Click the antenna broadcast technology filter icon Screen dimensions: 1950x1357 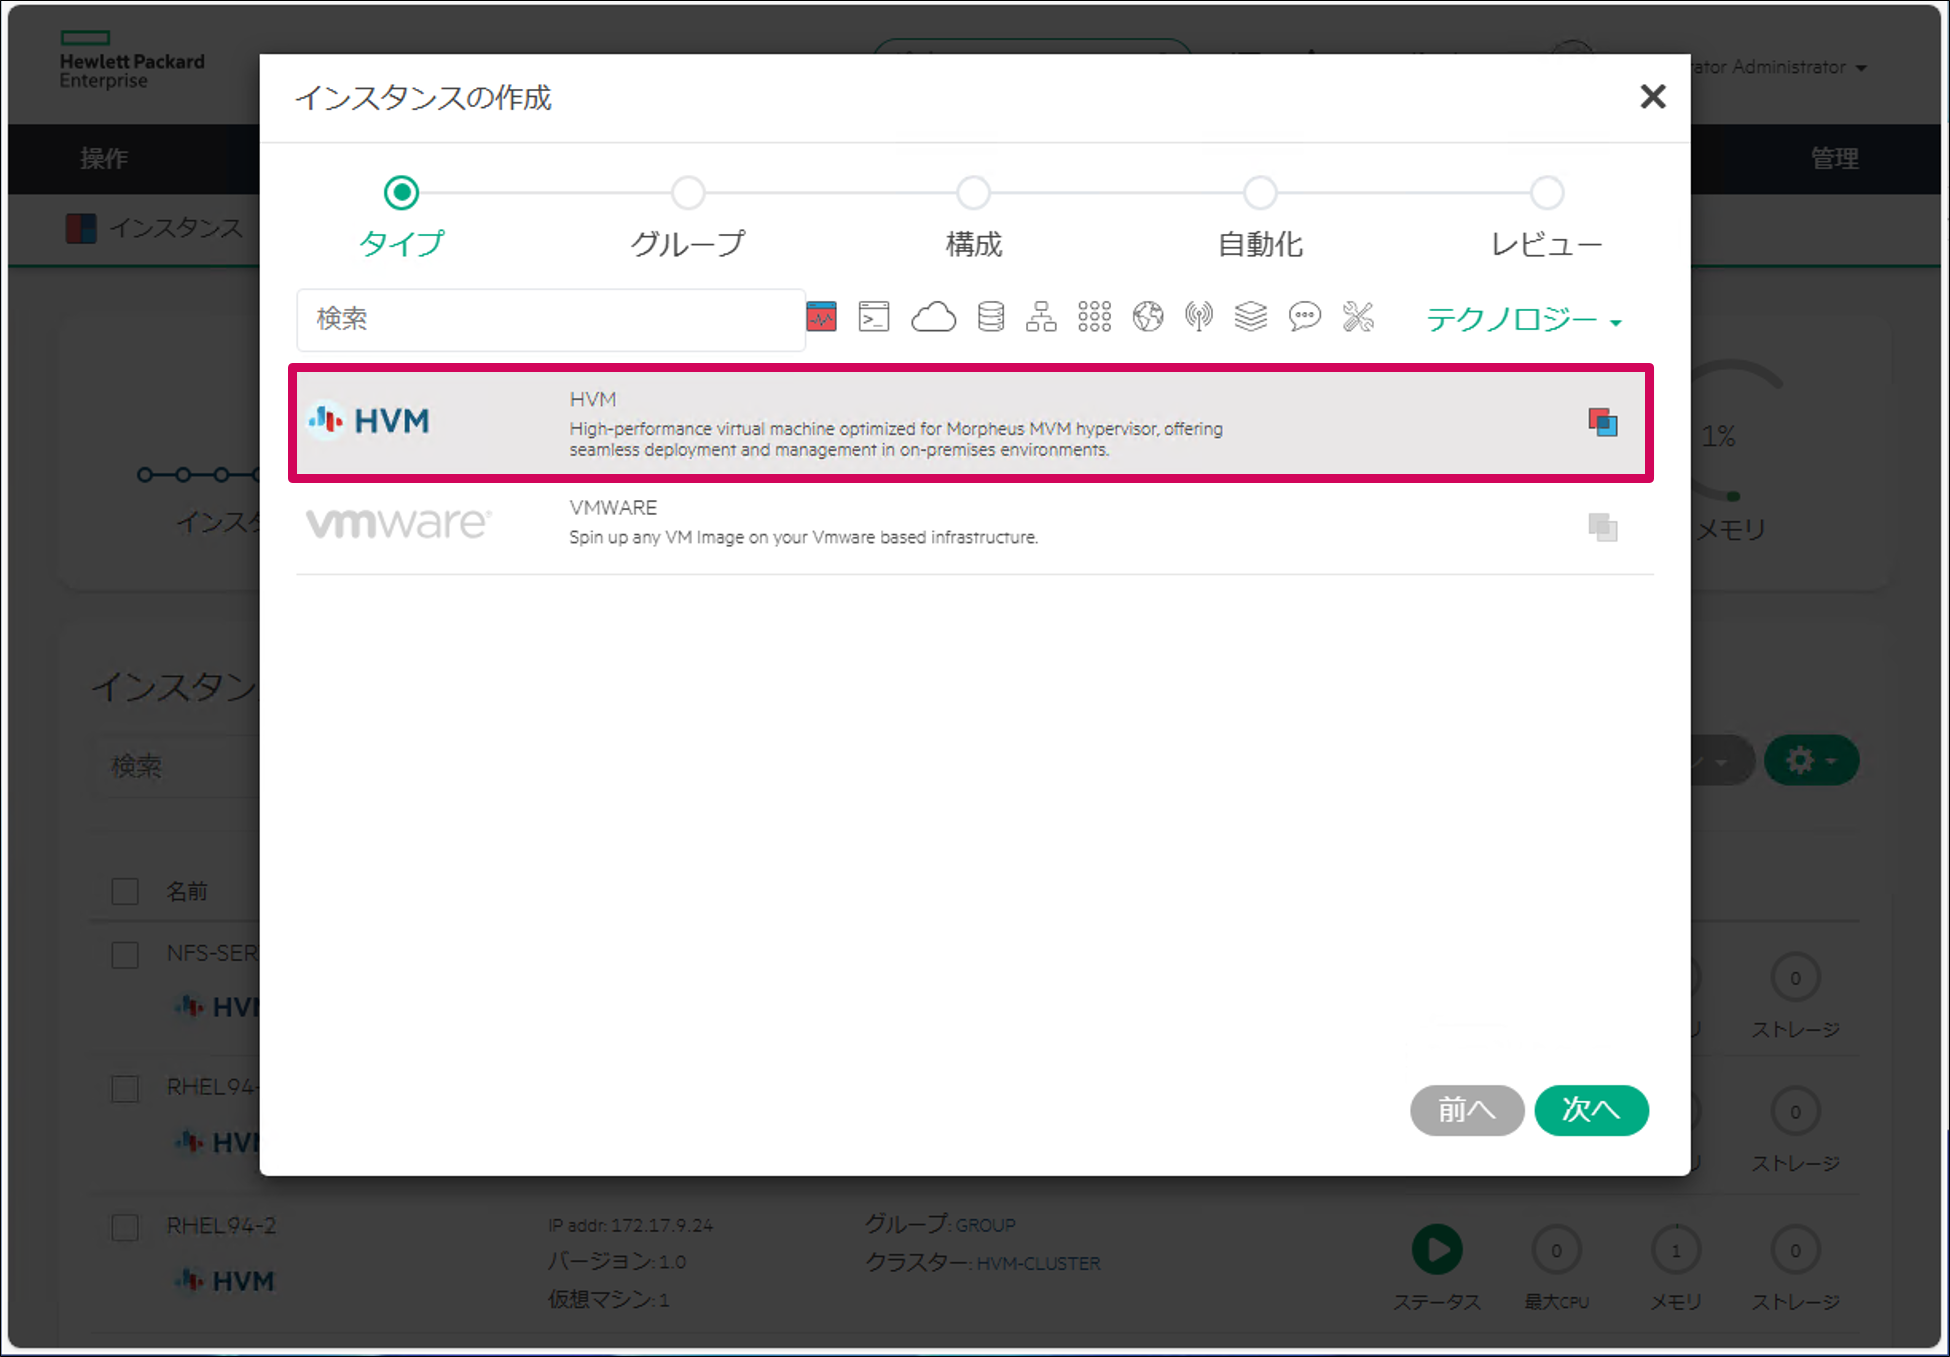pos(1199,317)
